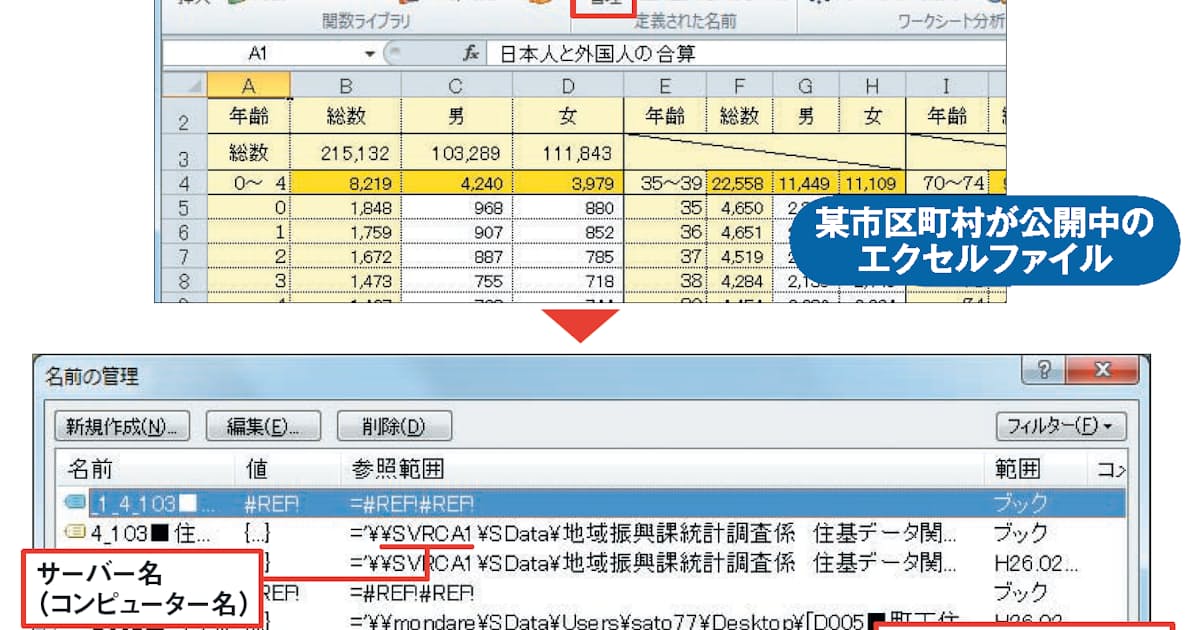Click the icon beside the _1_4_103 name entry
This screenshot has height=630, width=1200.
[75, 503]
